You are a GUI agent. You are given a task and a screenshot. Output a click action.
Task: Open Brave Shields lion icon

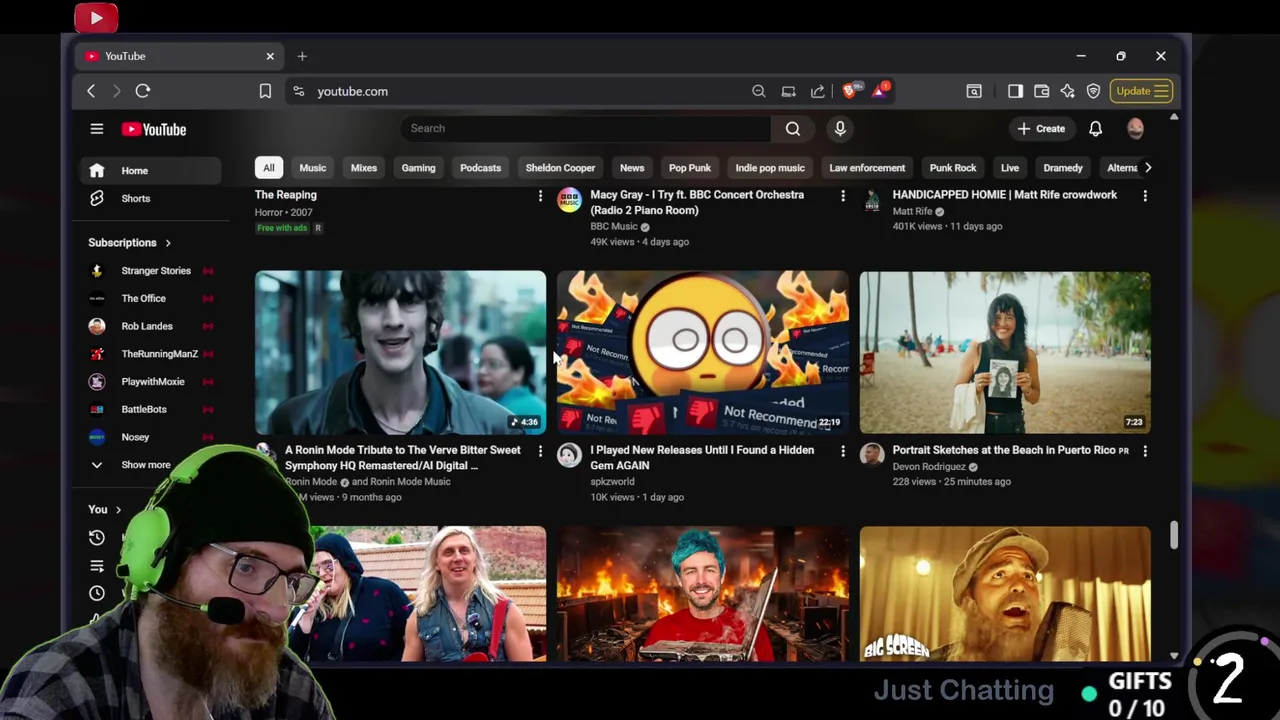[849, 91]
